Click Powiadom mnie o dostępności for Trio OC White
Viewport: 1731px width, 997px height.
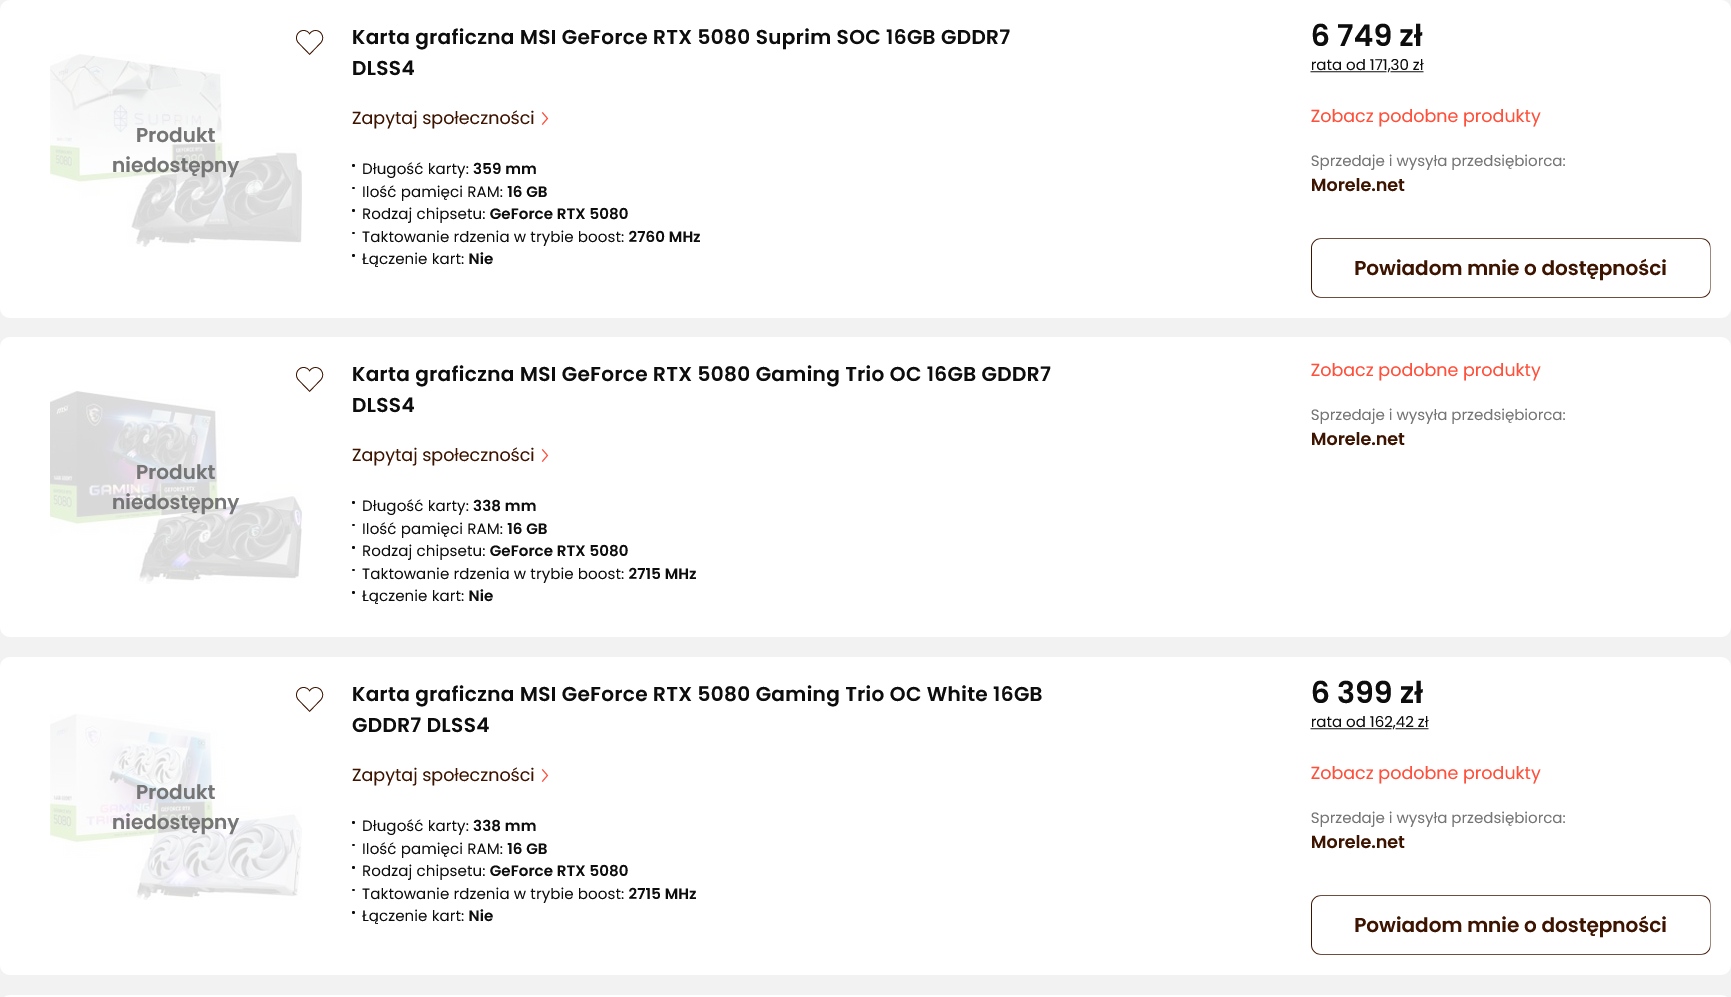point(1510,925)
